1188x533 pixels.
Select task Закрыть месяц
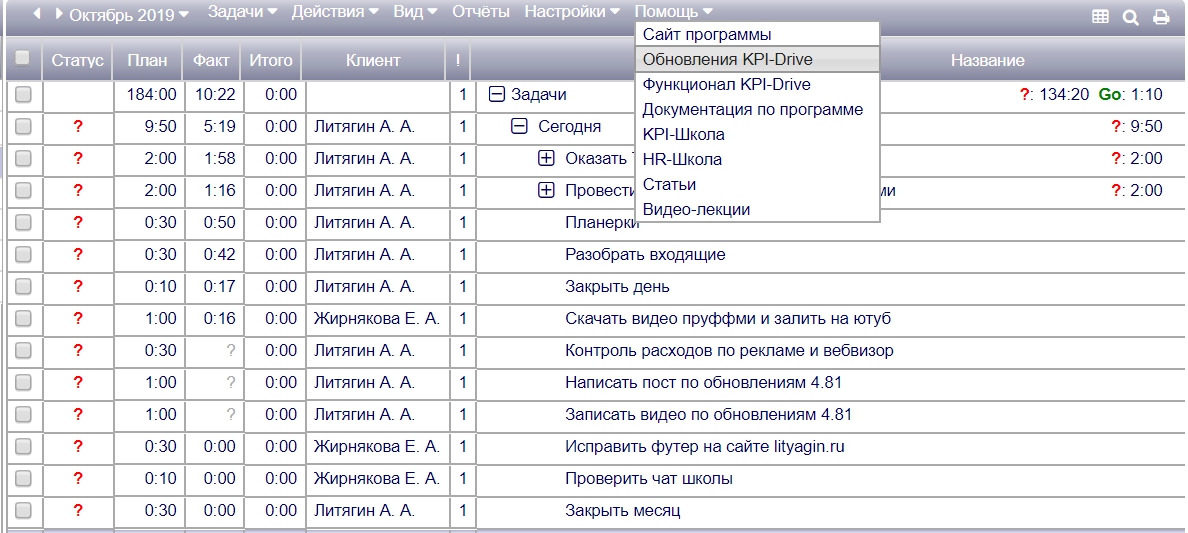[x=623, y=510]
